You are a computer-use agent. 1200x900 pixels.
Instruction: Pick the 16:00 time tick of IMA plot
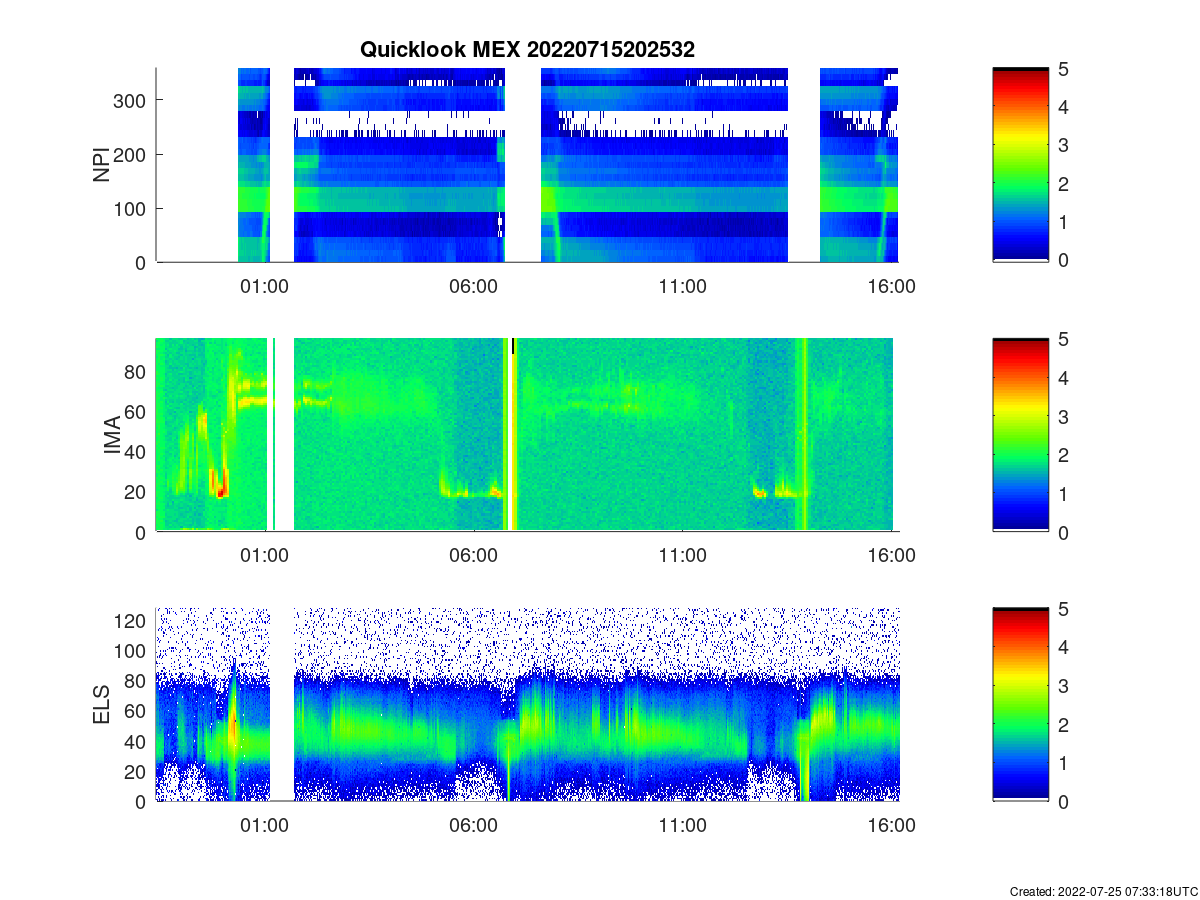coord(892,556)
